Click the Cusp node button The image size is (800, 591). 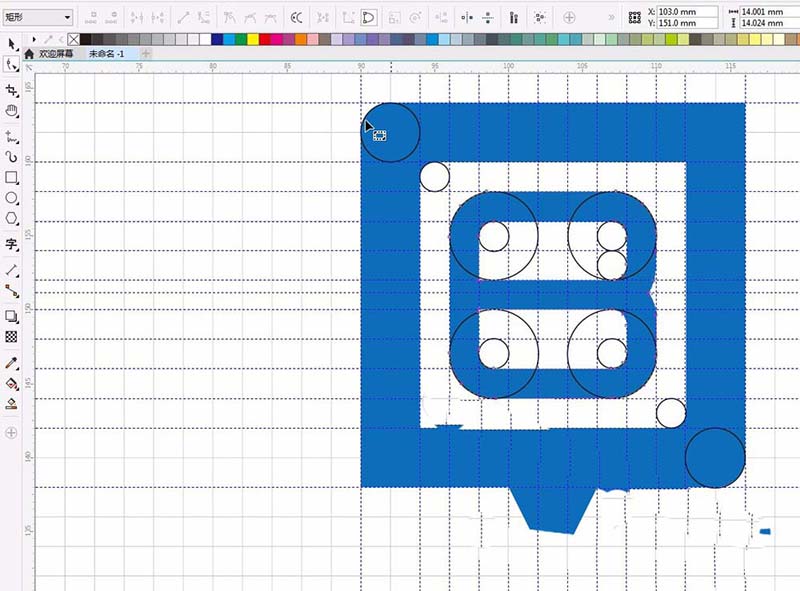229,18
